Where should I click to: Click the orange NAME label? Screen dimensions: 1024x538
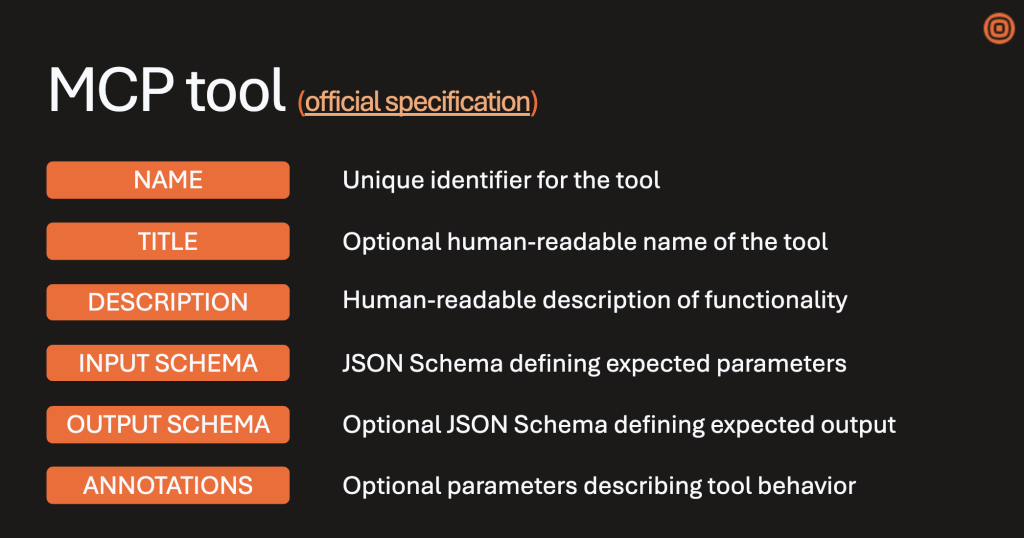pos(168,180)
